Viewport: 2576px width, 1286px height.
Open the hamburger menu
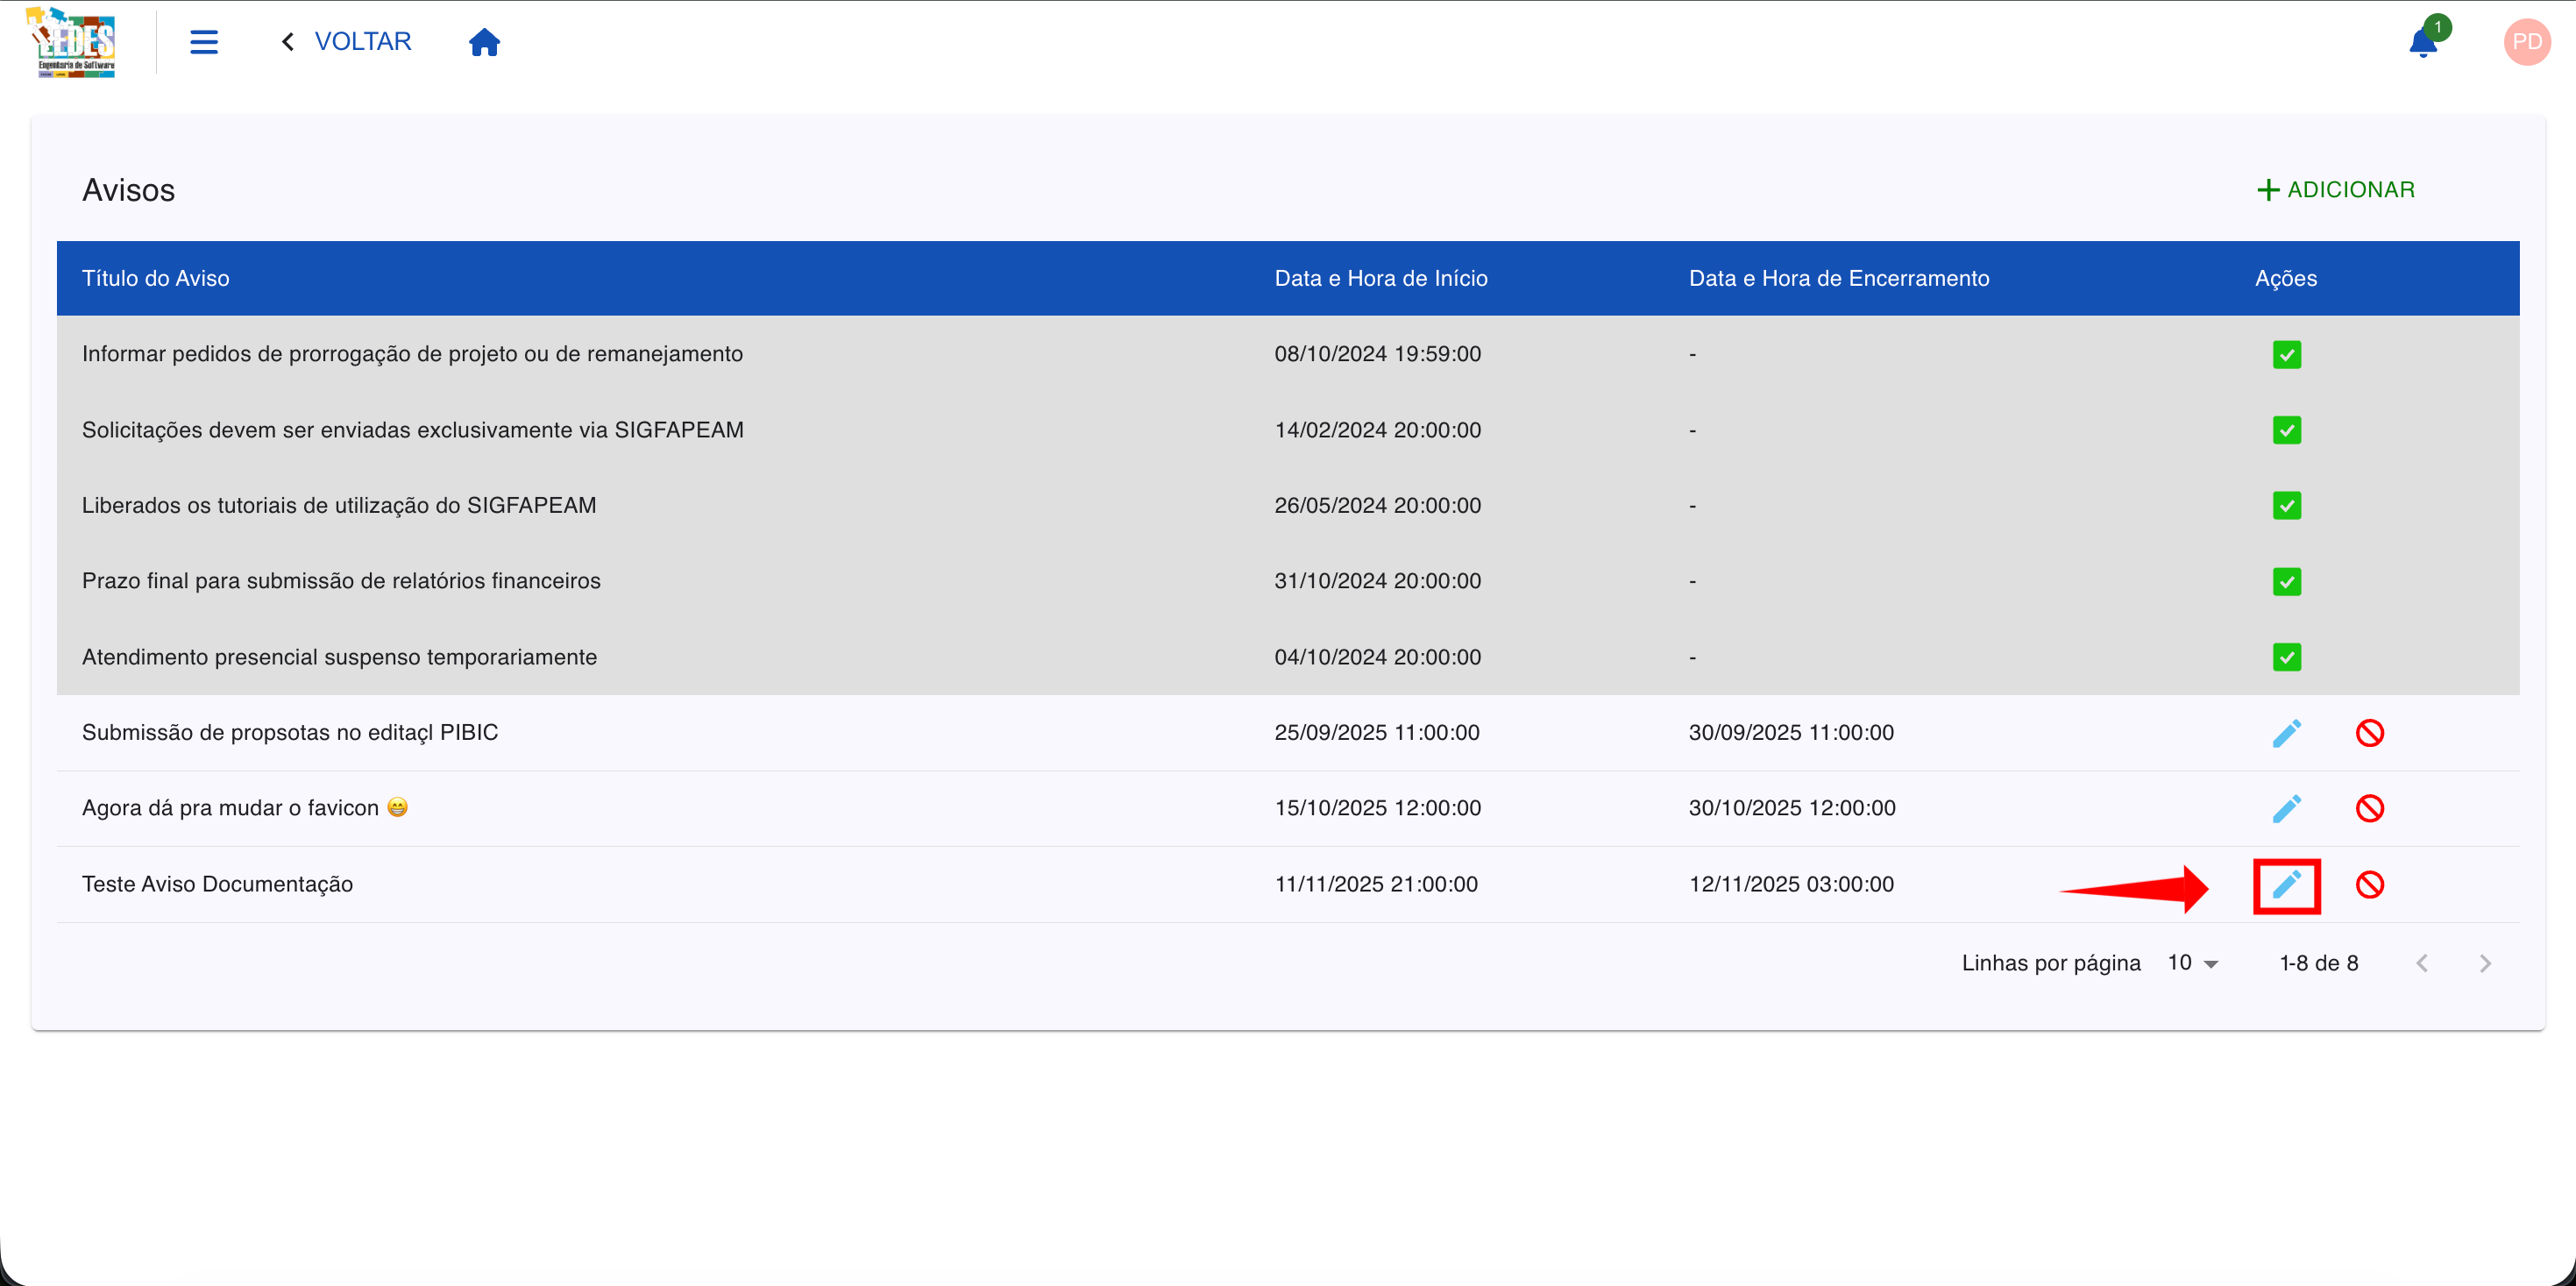point(204,42)
